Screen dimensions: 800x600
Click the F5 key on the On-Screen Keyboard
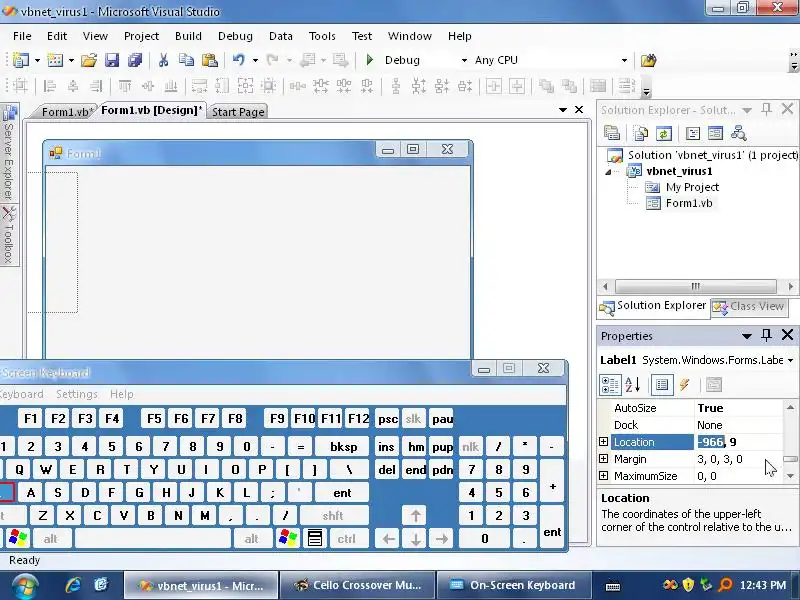pos(154,419)
